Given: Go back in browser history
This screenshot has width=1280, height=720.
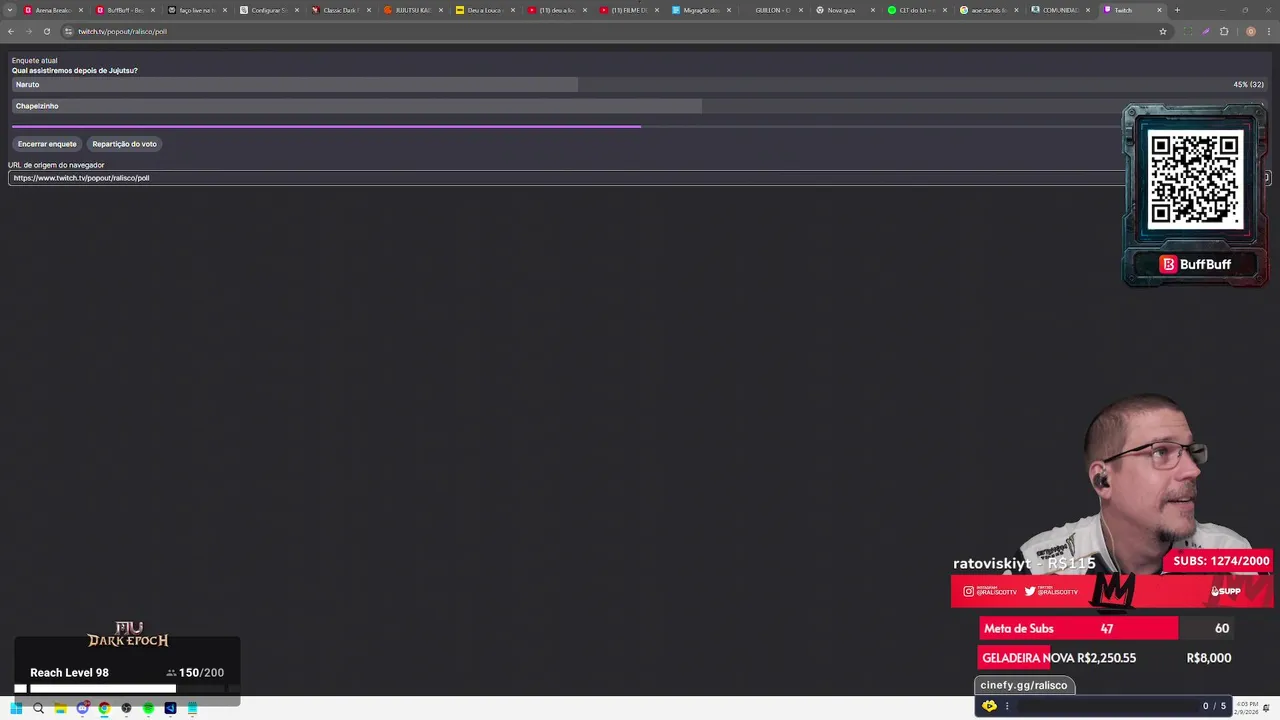Looking at the screenshot, I should [11, 31].
